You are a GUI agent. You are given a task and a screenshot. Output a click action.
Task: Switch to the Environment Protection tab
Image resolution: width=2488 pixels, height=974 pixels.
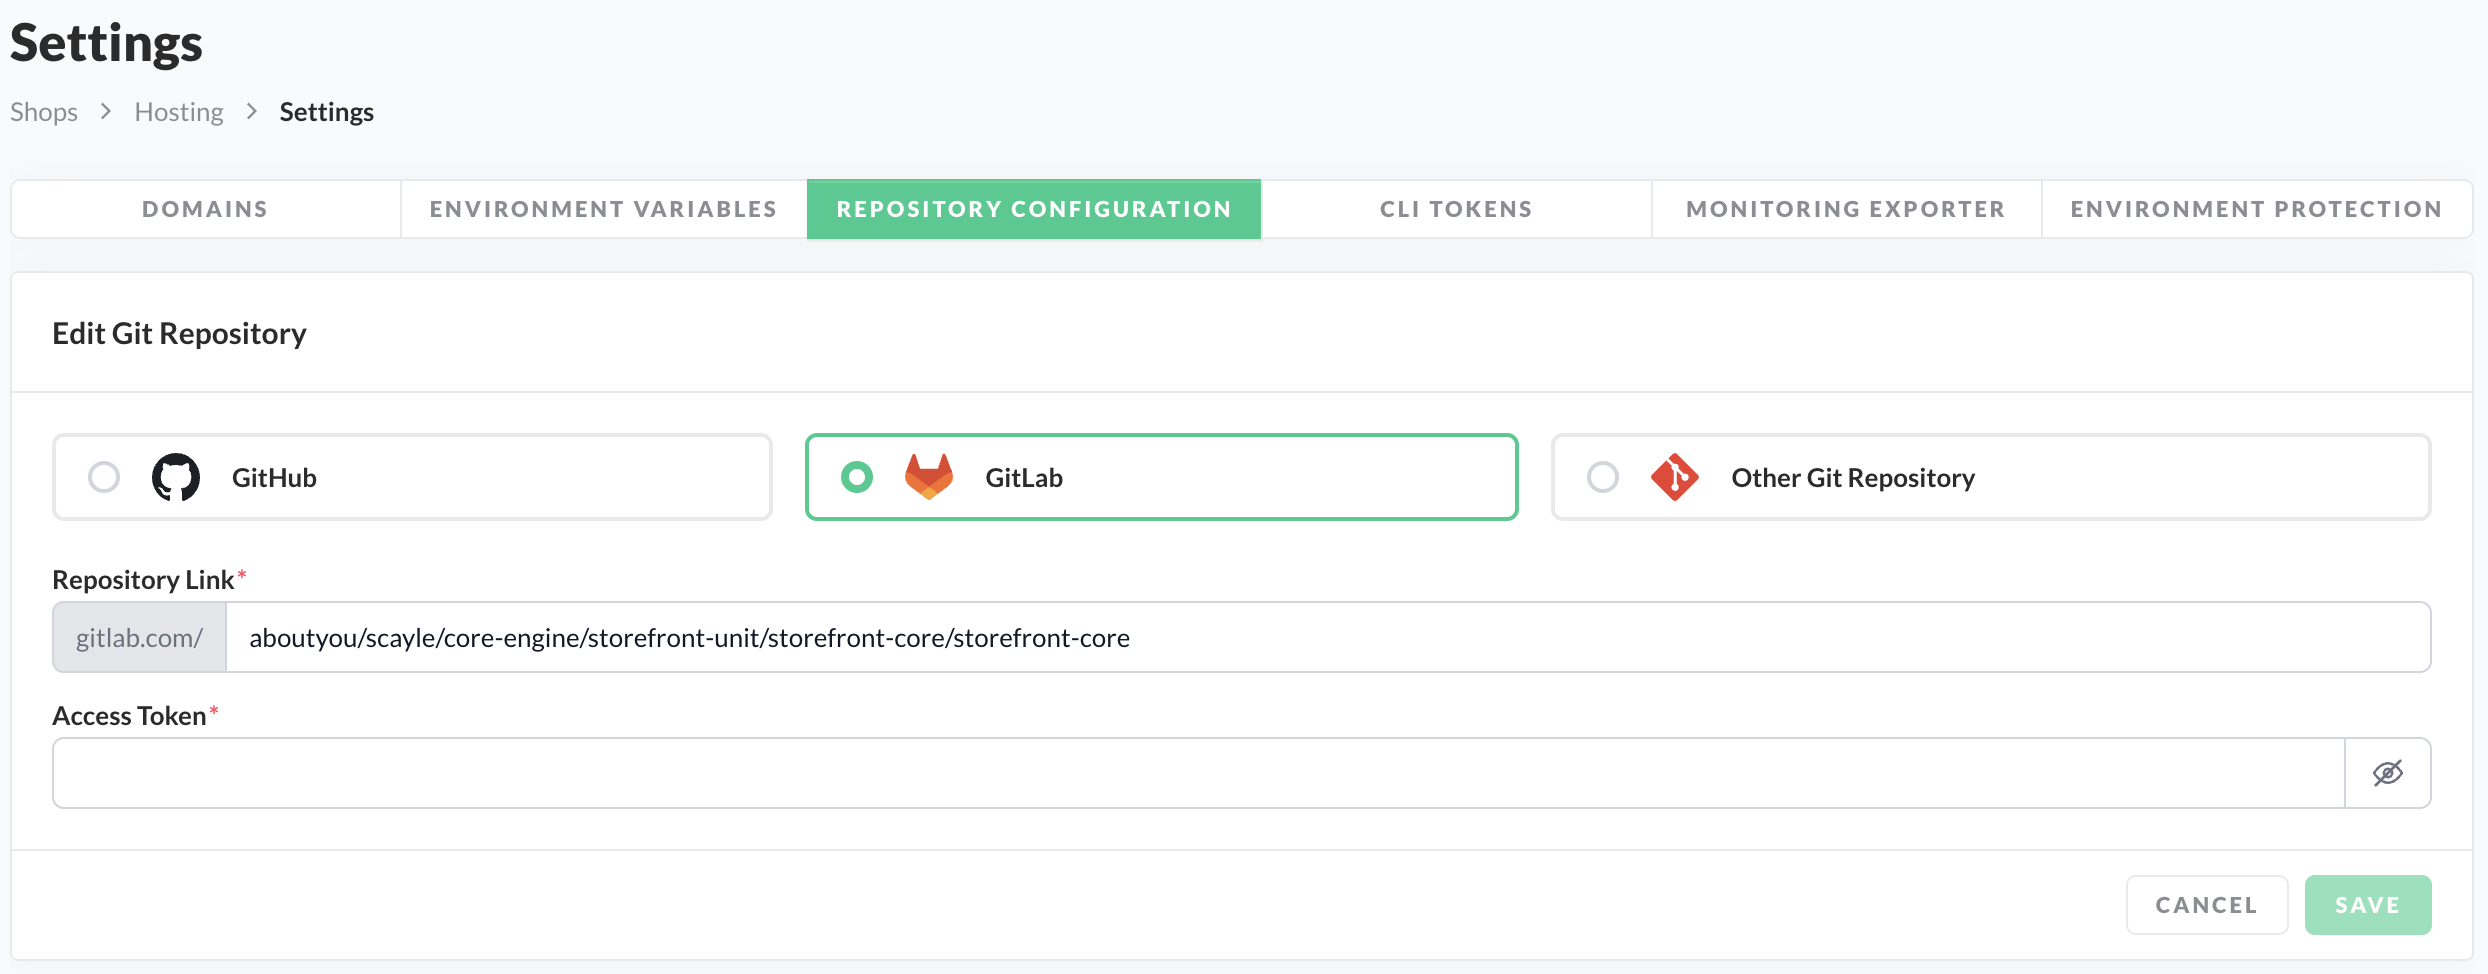2256,209
